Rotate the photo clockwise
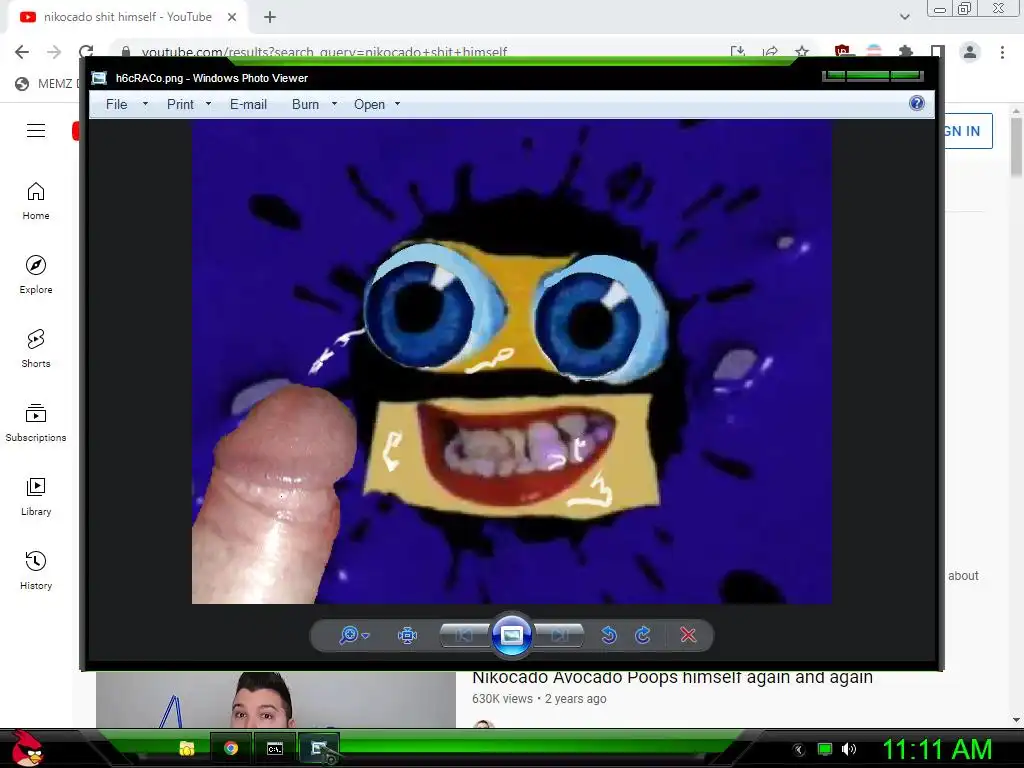1024x768 pixels. coord(643,635)
